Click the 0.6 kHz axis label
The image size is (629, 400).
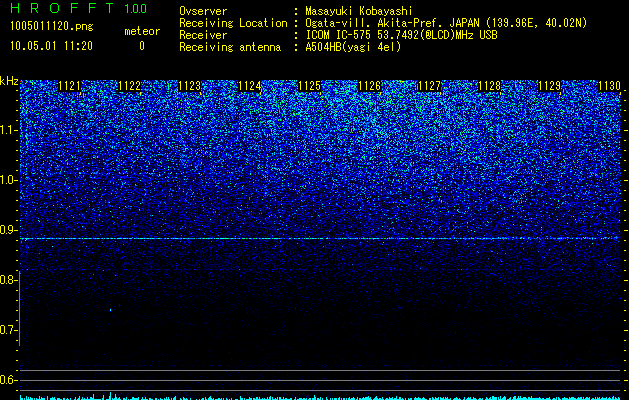point(8,380)
